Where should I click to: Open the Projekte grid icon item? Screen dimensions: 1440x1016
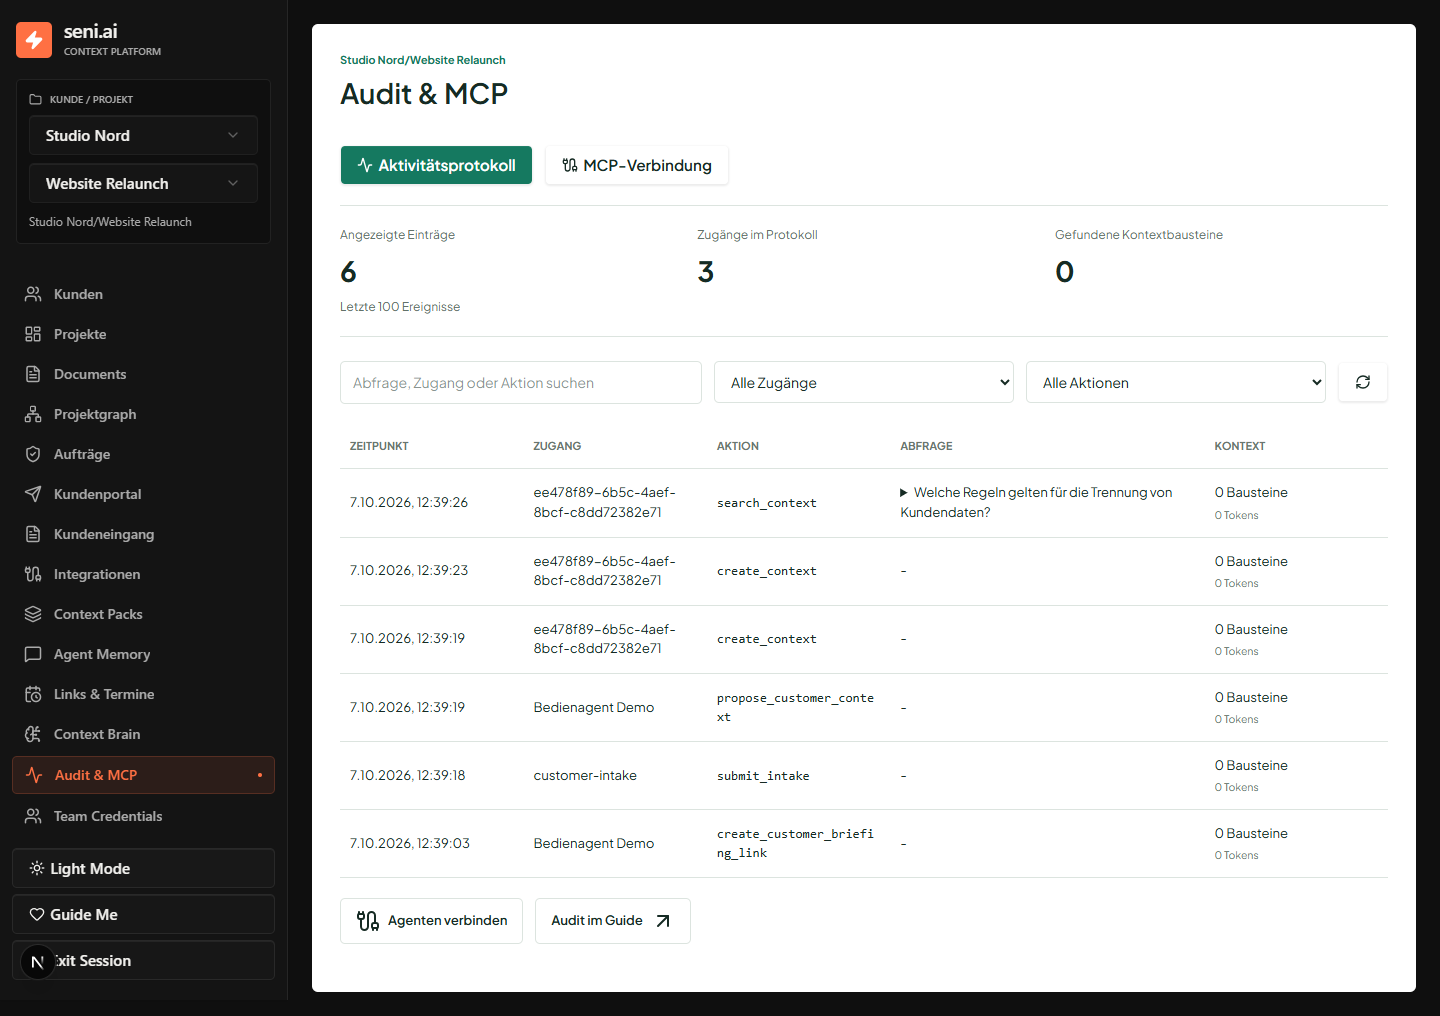143,334
